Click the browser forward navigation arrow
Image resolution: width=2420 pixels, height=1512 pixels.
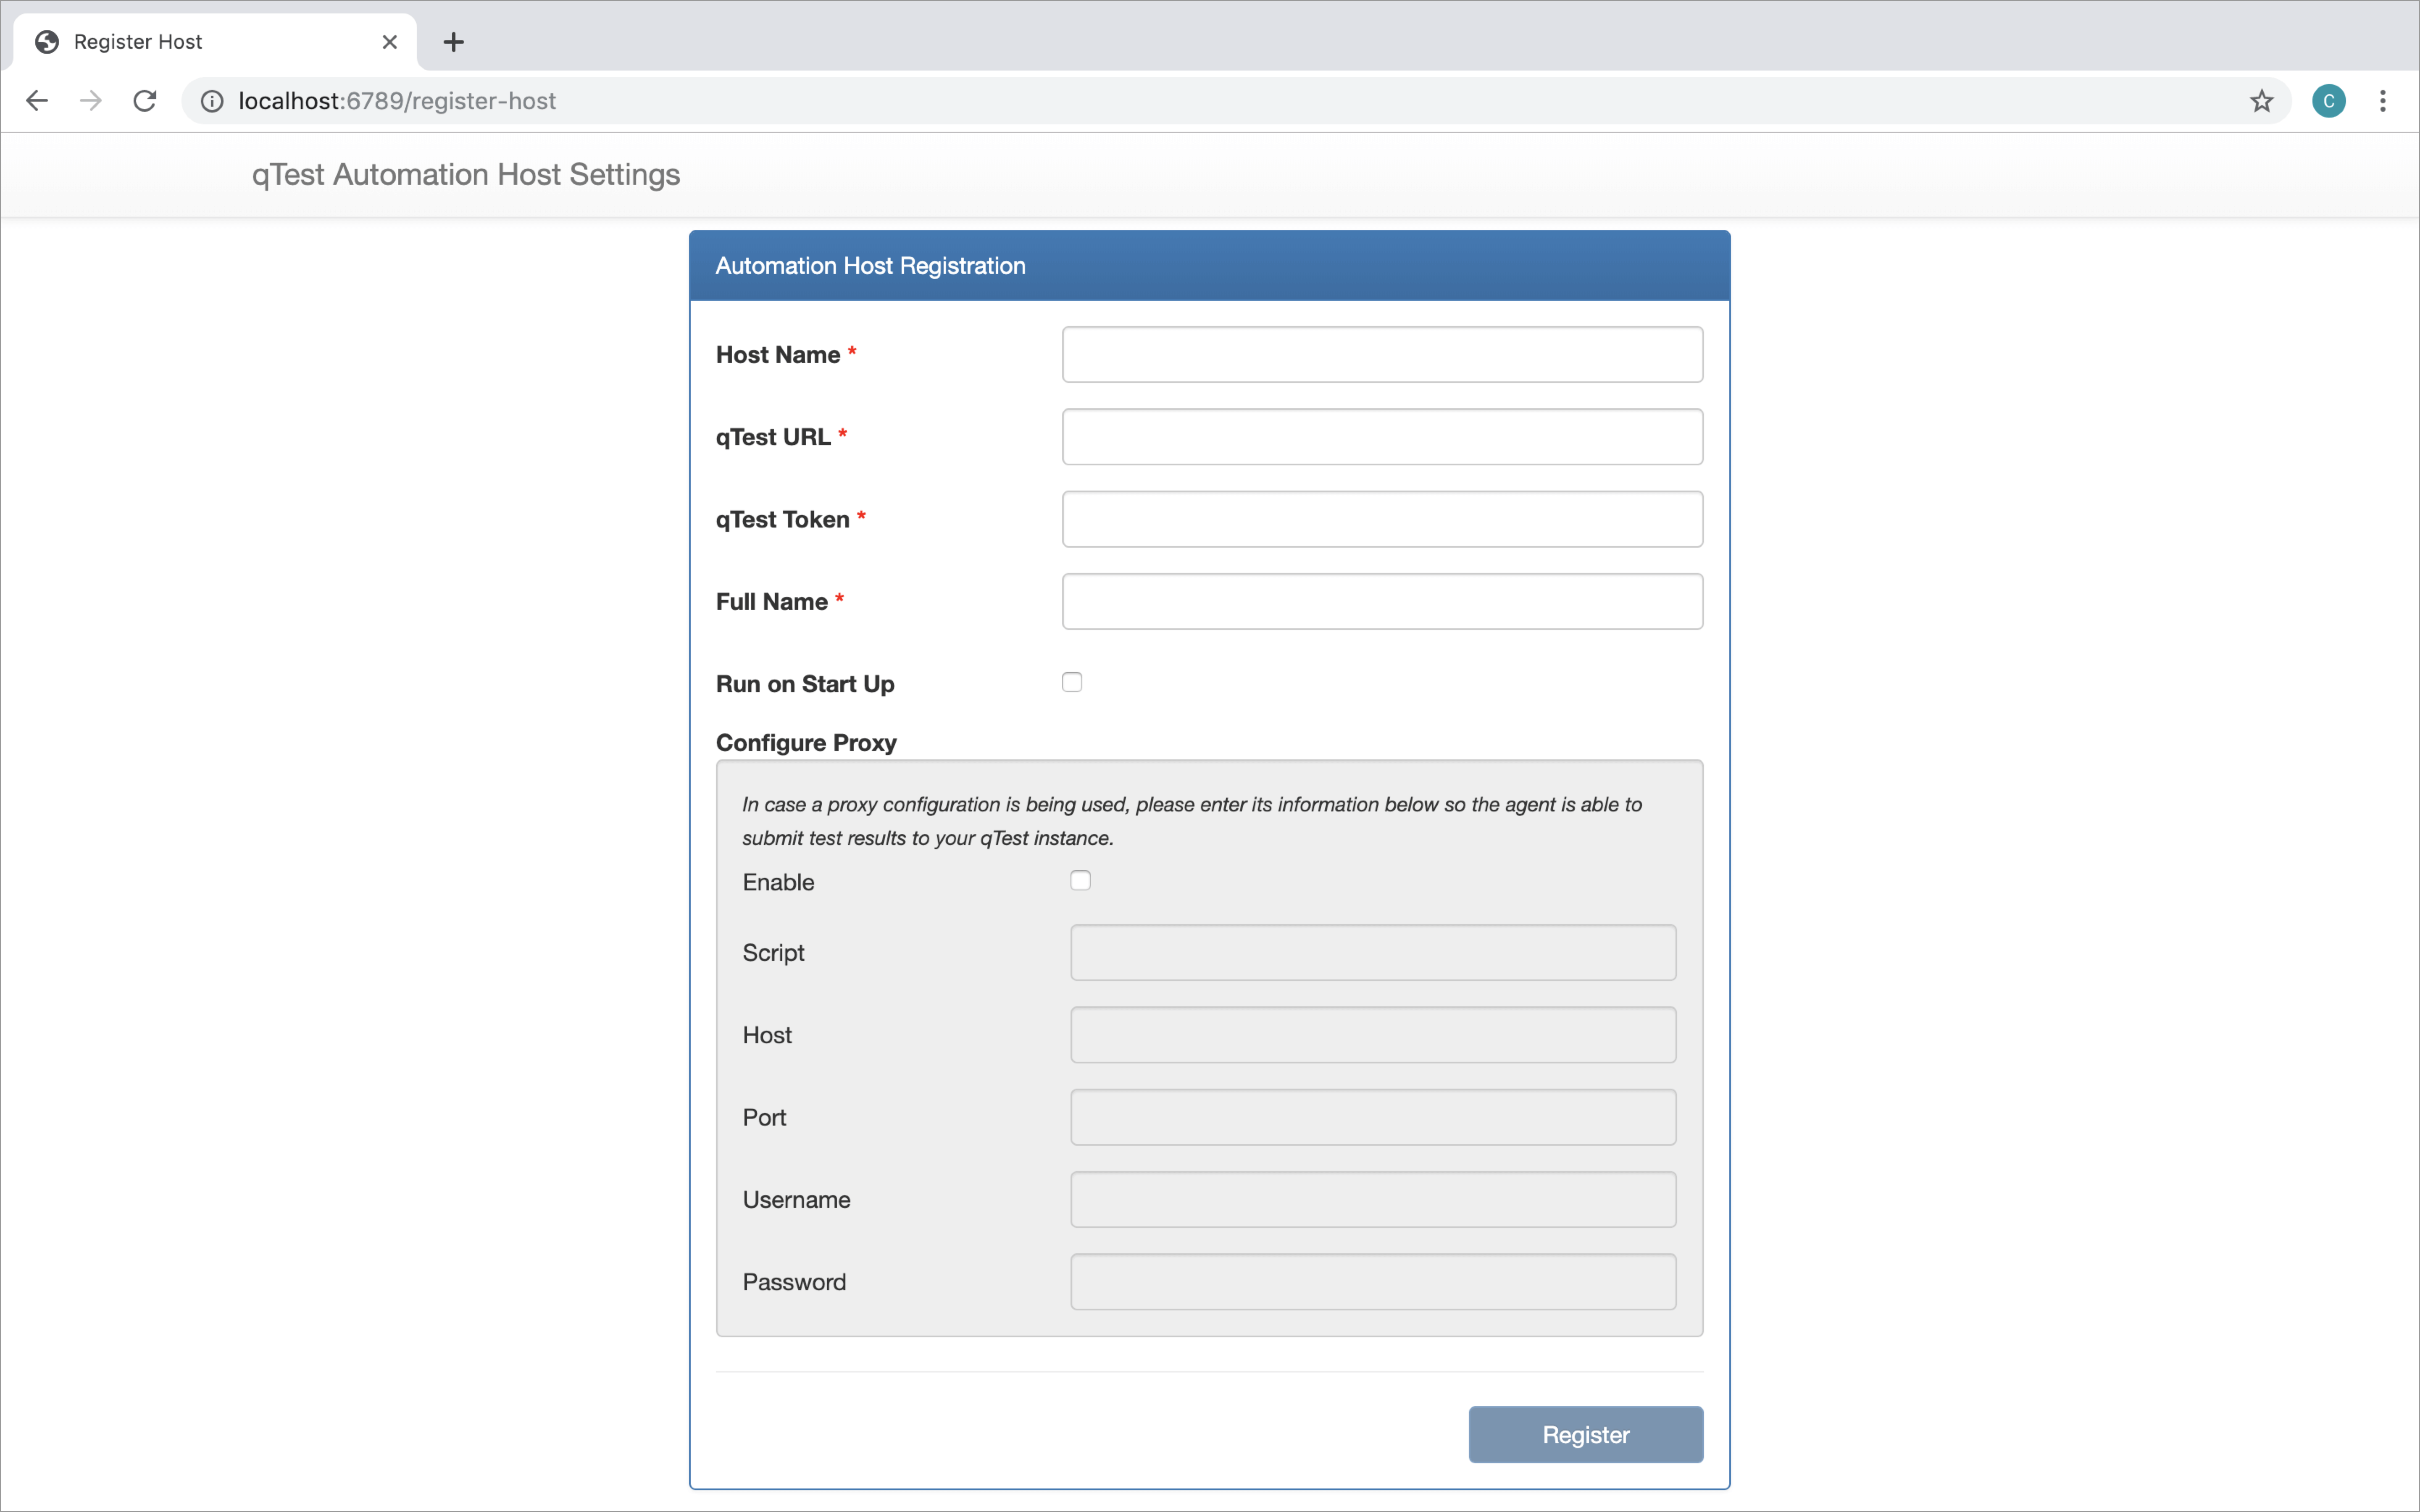pos(90,100)
